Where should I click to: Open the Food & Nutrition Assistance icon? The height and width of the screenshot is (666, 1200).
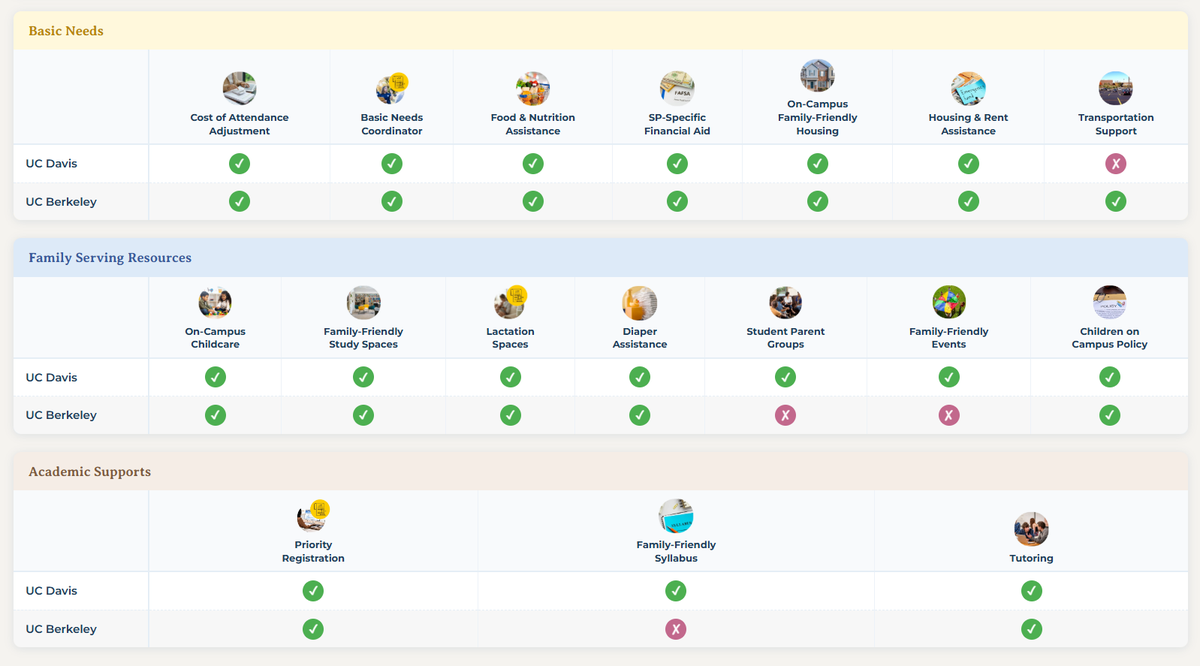point(533,89)
